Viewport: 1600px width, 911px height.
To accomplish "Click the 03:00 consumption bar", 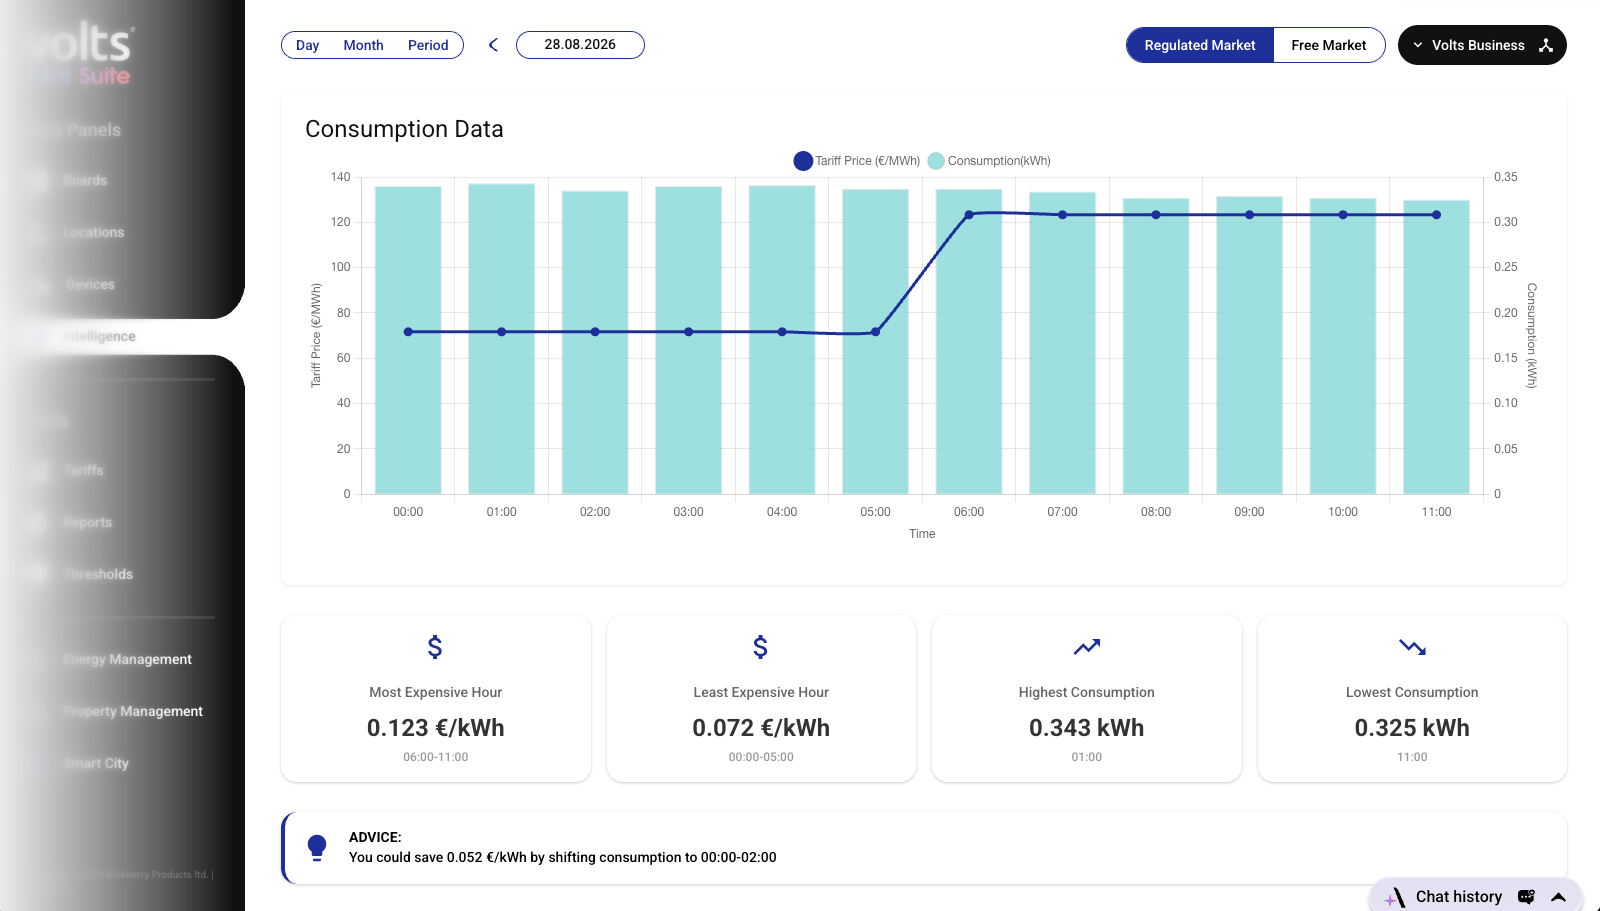I will pos(688,340).
